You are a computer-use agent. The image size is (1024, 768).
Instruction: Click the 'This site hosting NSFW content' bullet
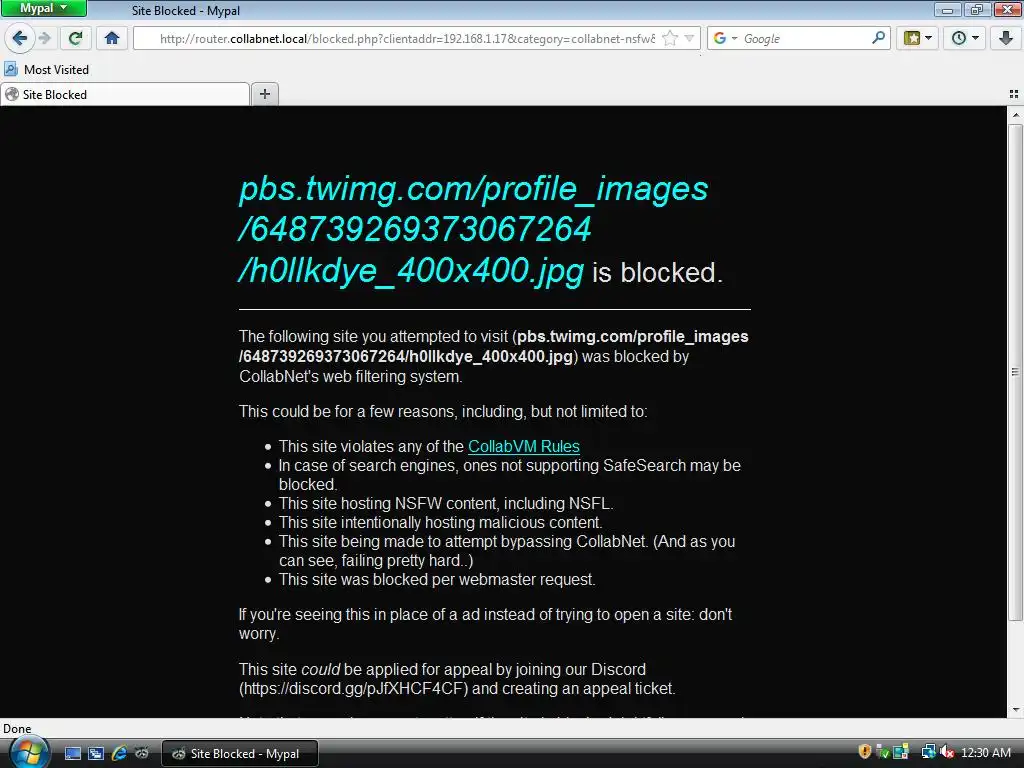[446, 504]
